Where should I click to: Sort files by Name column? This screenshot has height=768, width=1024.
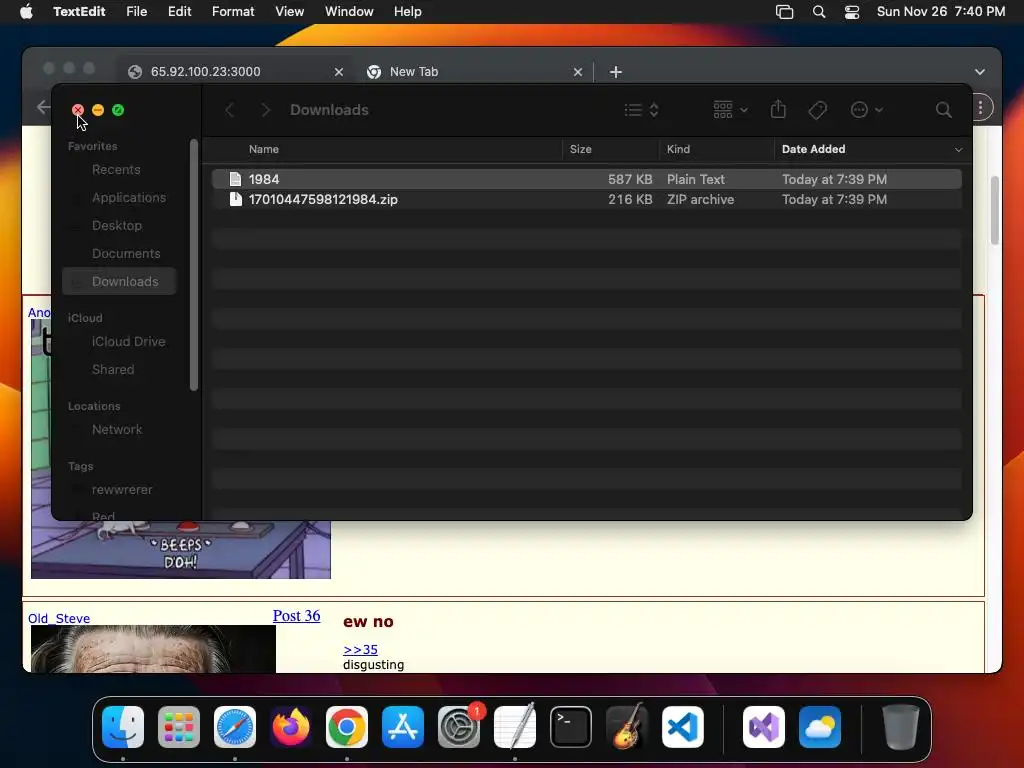pyautogui.click(x=264, y=149)
